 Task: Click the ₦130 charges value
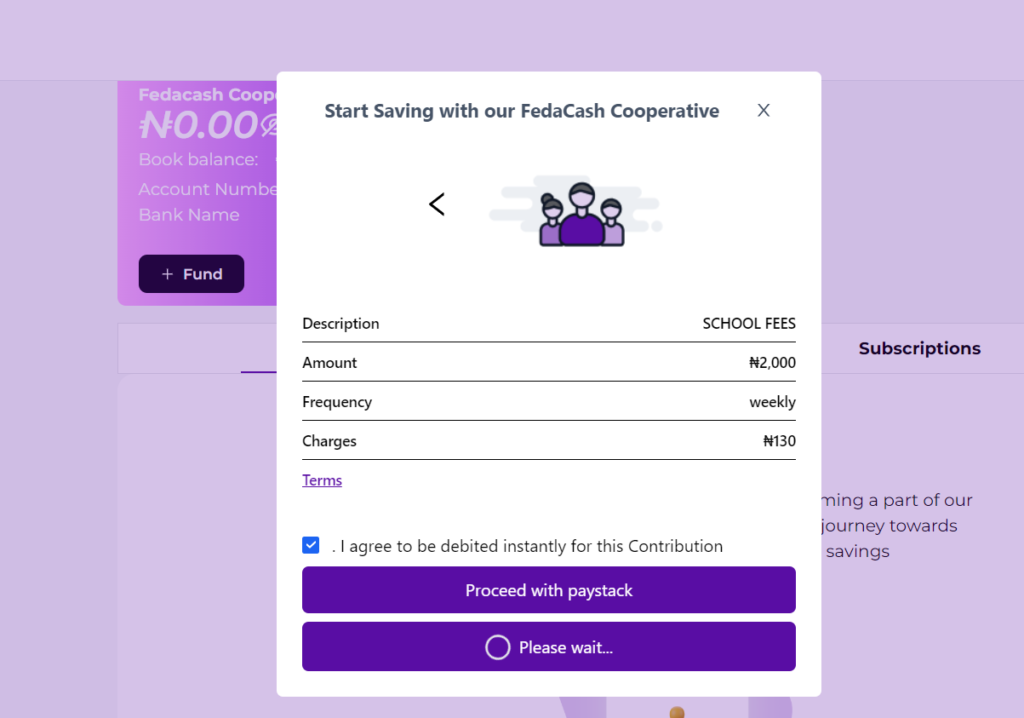[x=779, y=440]
